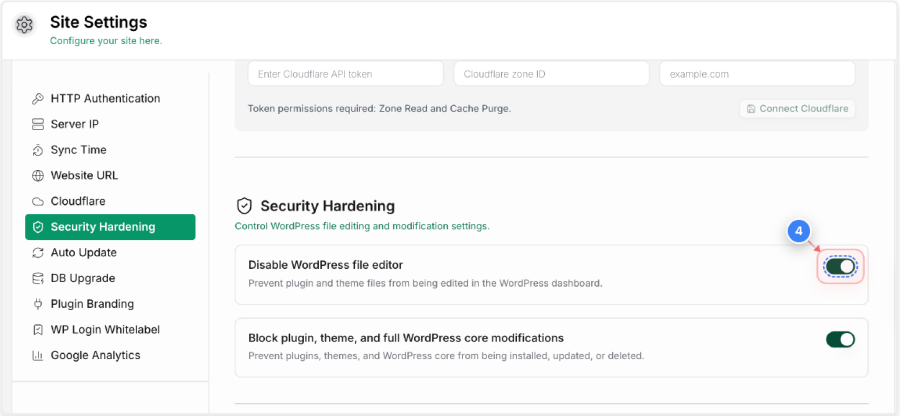Click the Website URL globe icon
This screenshot has height=416, width=900.
click(38, 176)
